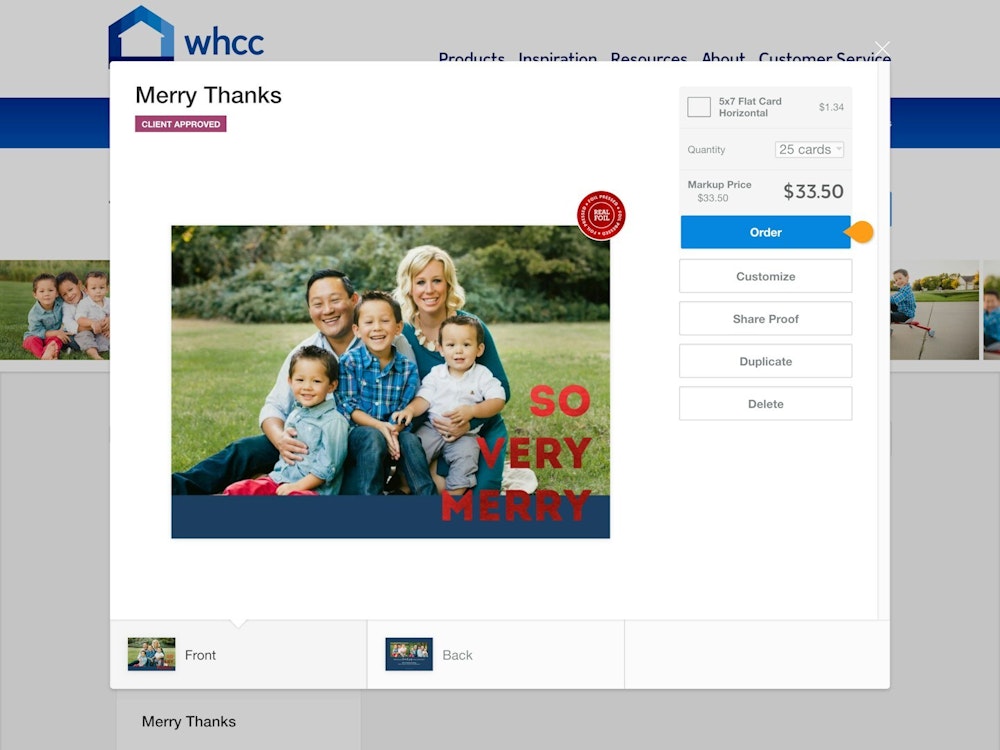
Task: Click the Order button
Action: (x=765, y=232)
